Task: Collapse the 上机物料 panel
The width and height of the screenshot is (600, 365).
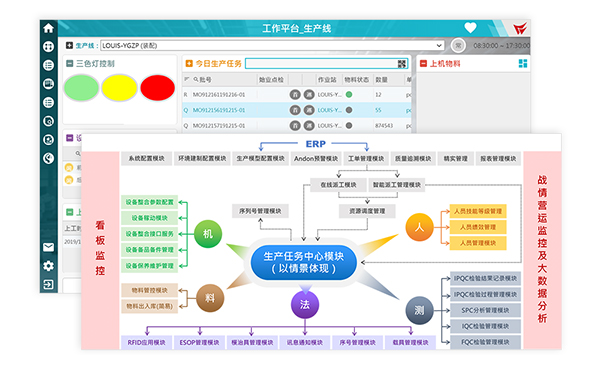Action: click(423, 64)
